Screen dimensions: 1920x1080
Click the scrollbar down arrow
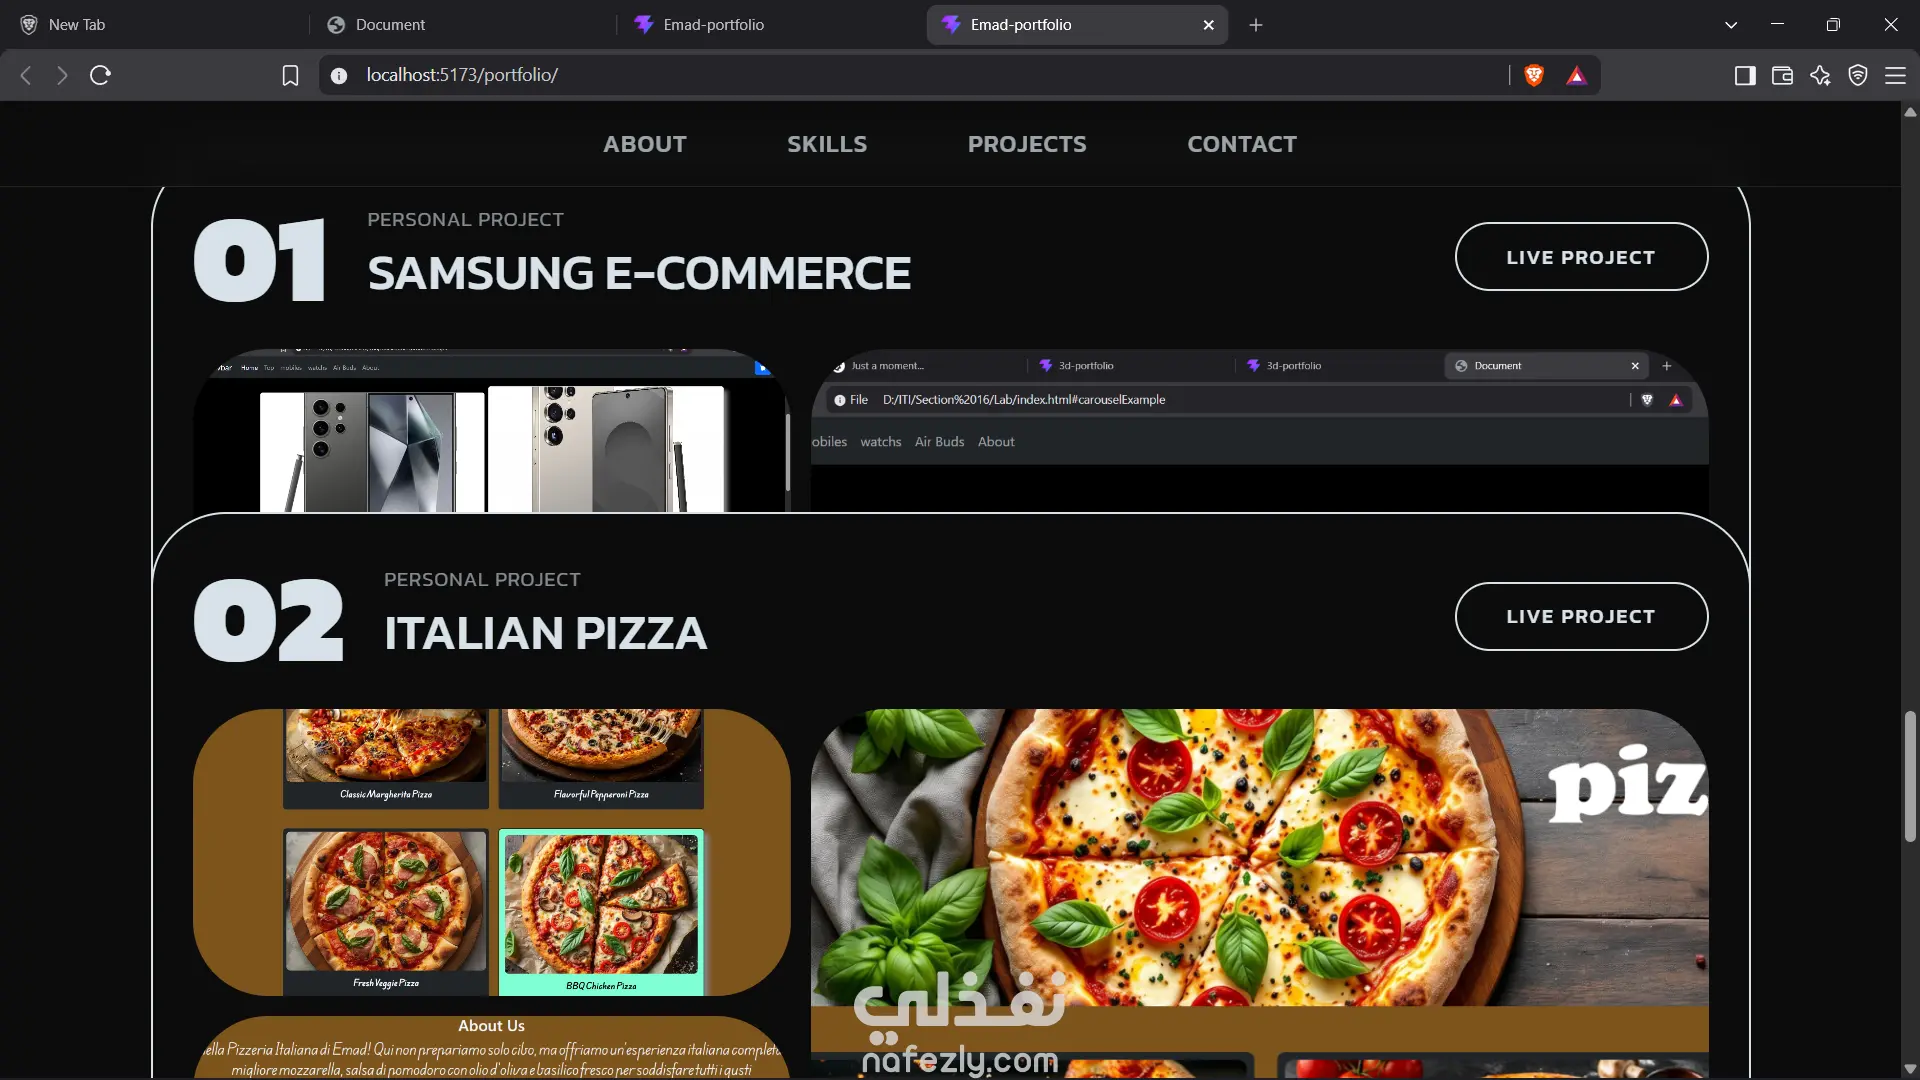click(1910, 1069)
